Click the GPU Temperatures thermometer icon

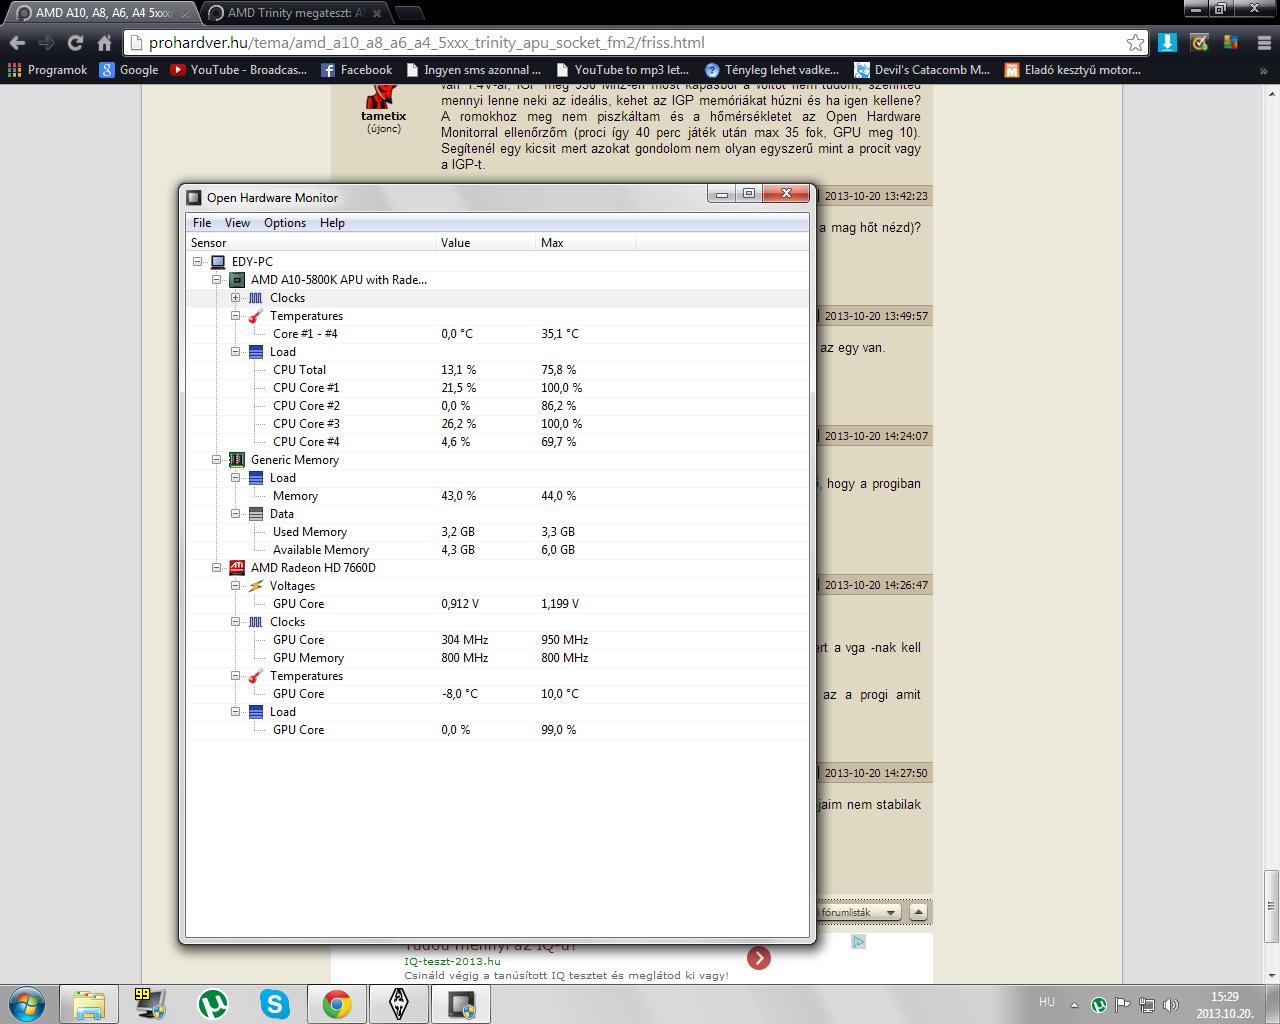(256, 676)
